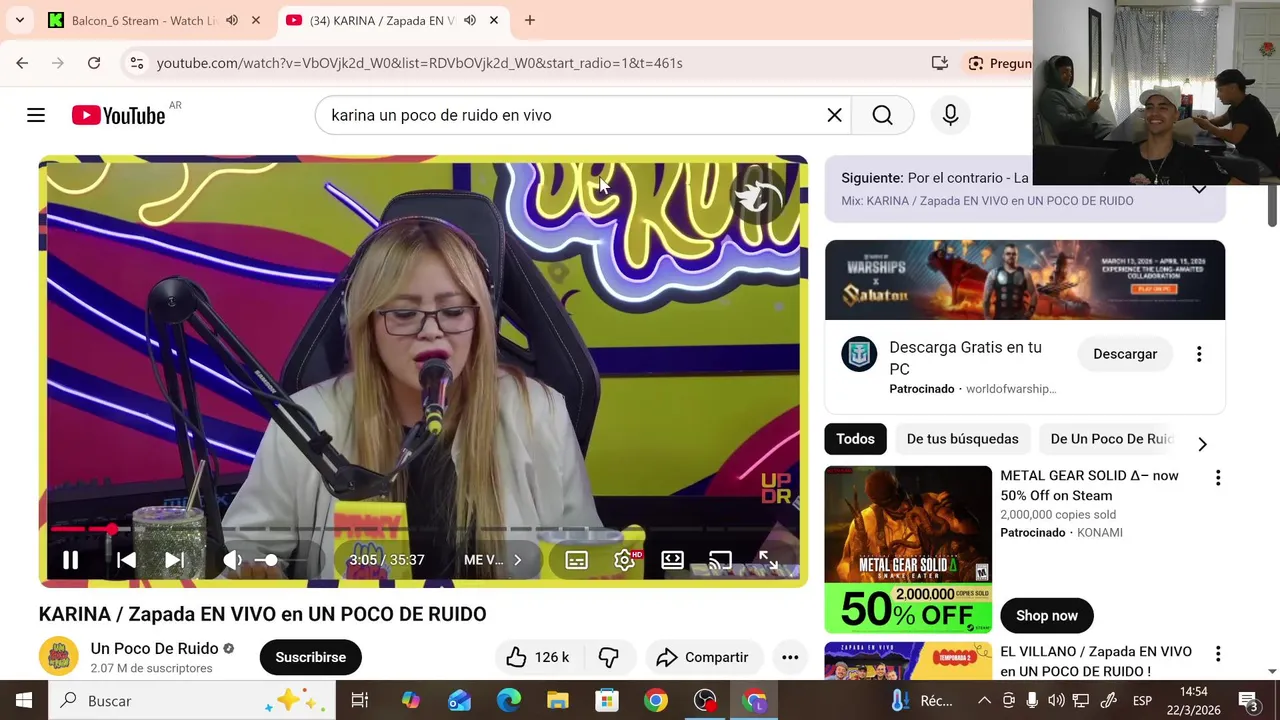The height and width of the screenshot is (720, 1280).
Task: Expand the 'ME V...' chapter label
Action: pyautogui.click(x=493, y=560)
